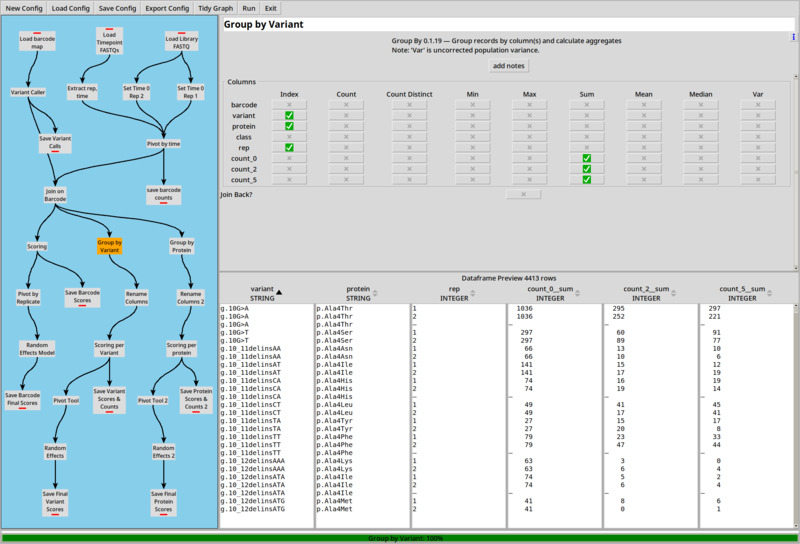Viewport: 800px width, 544px height.
Task: Select the Rename Columns node
Action: 136,298
